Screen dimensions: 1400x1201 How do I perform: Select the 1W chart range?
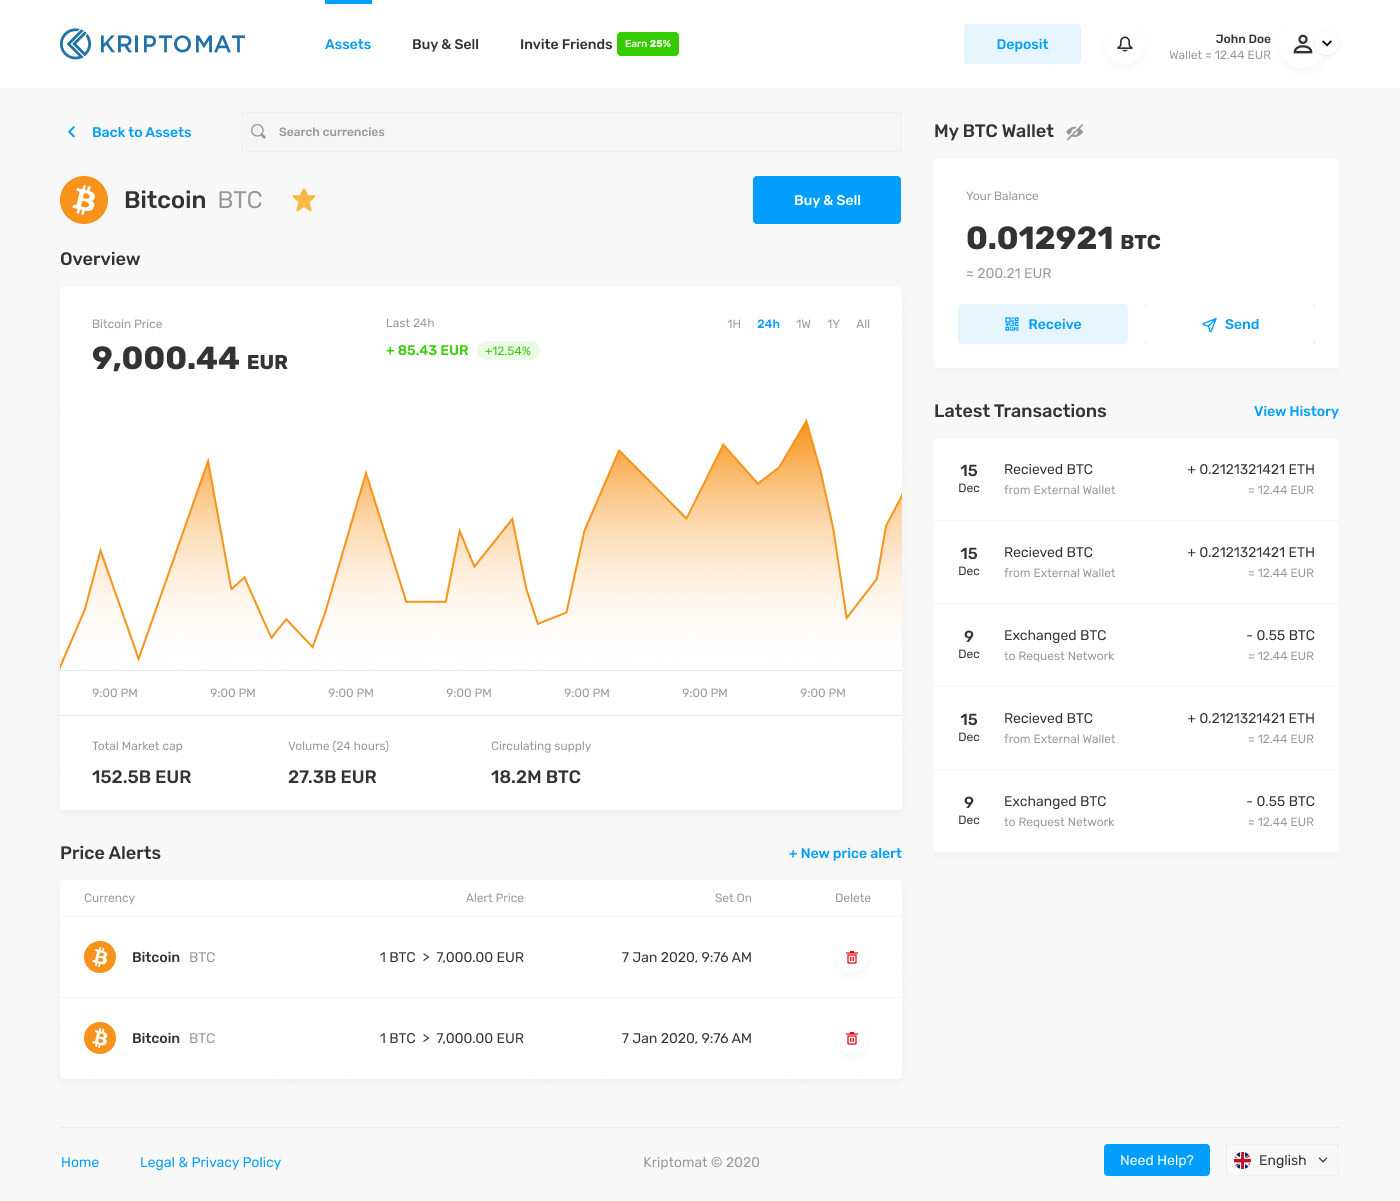[803, 324]
